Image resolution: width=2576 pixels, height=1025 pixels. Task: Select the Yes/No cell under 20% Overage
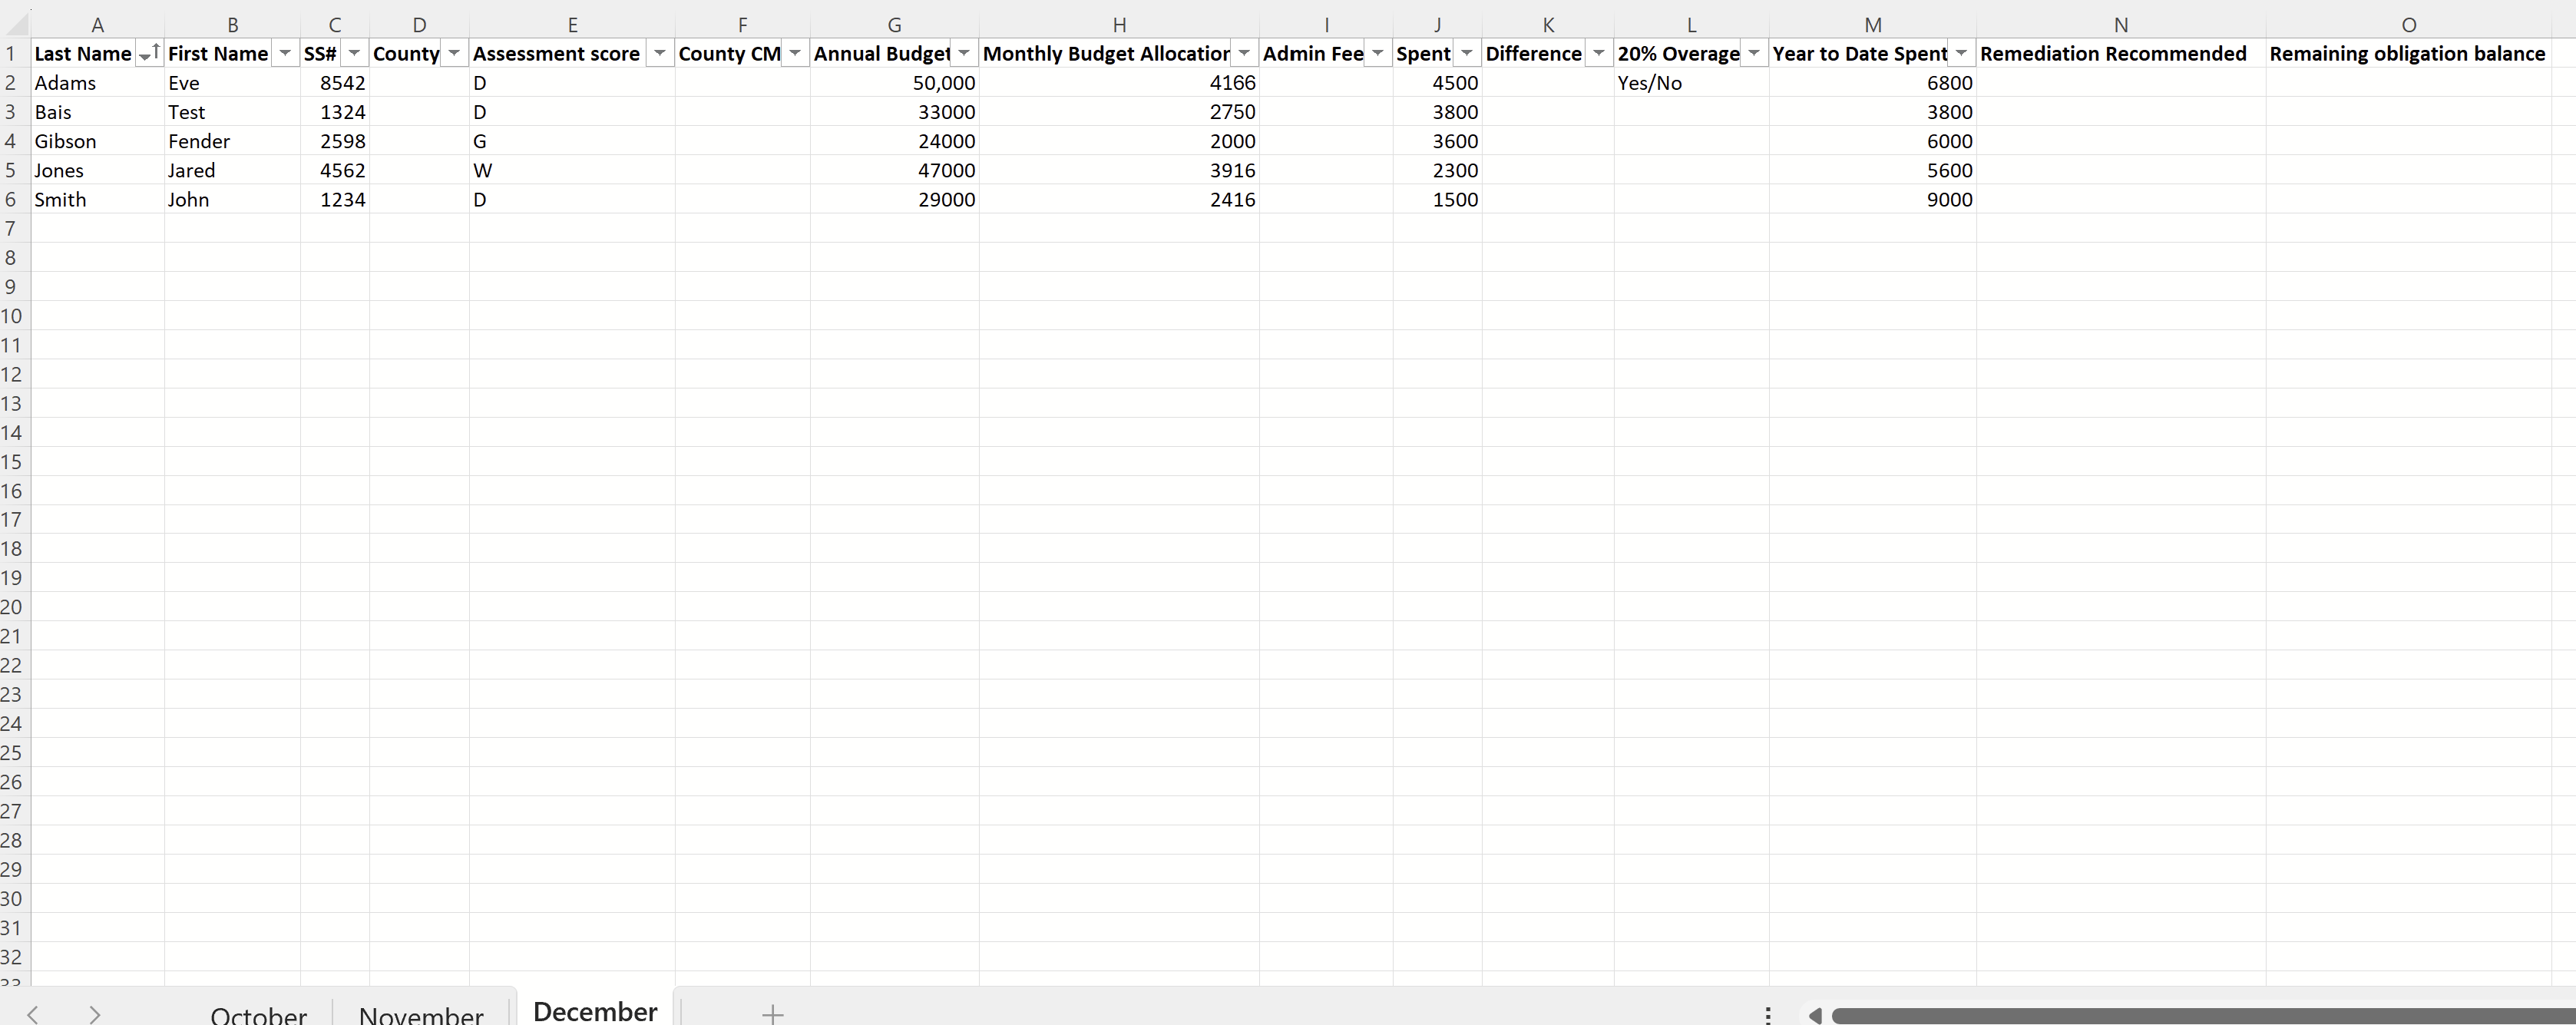coord(1691,83)
